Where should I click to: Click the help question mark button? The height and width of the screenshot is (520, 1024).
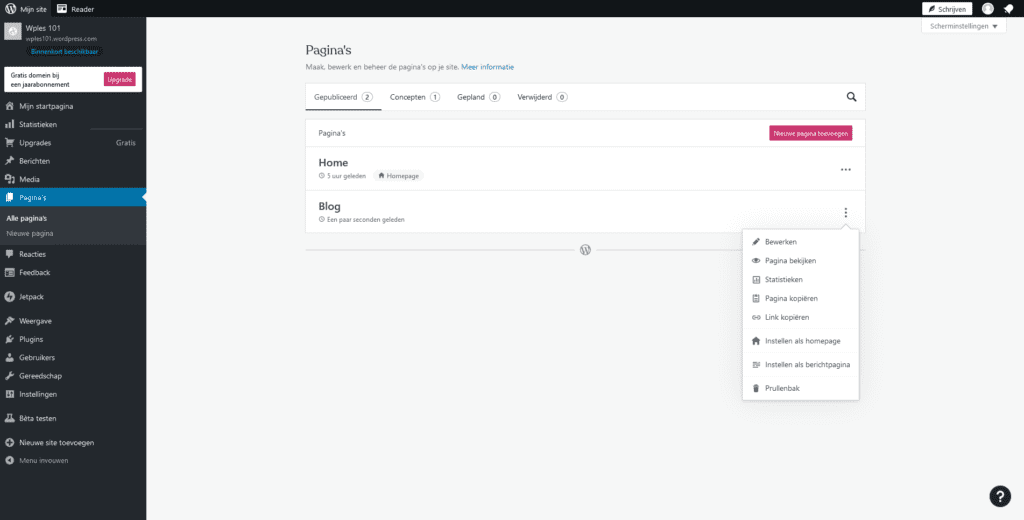tap(1000, 496)
